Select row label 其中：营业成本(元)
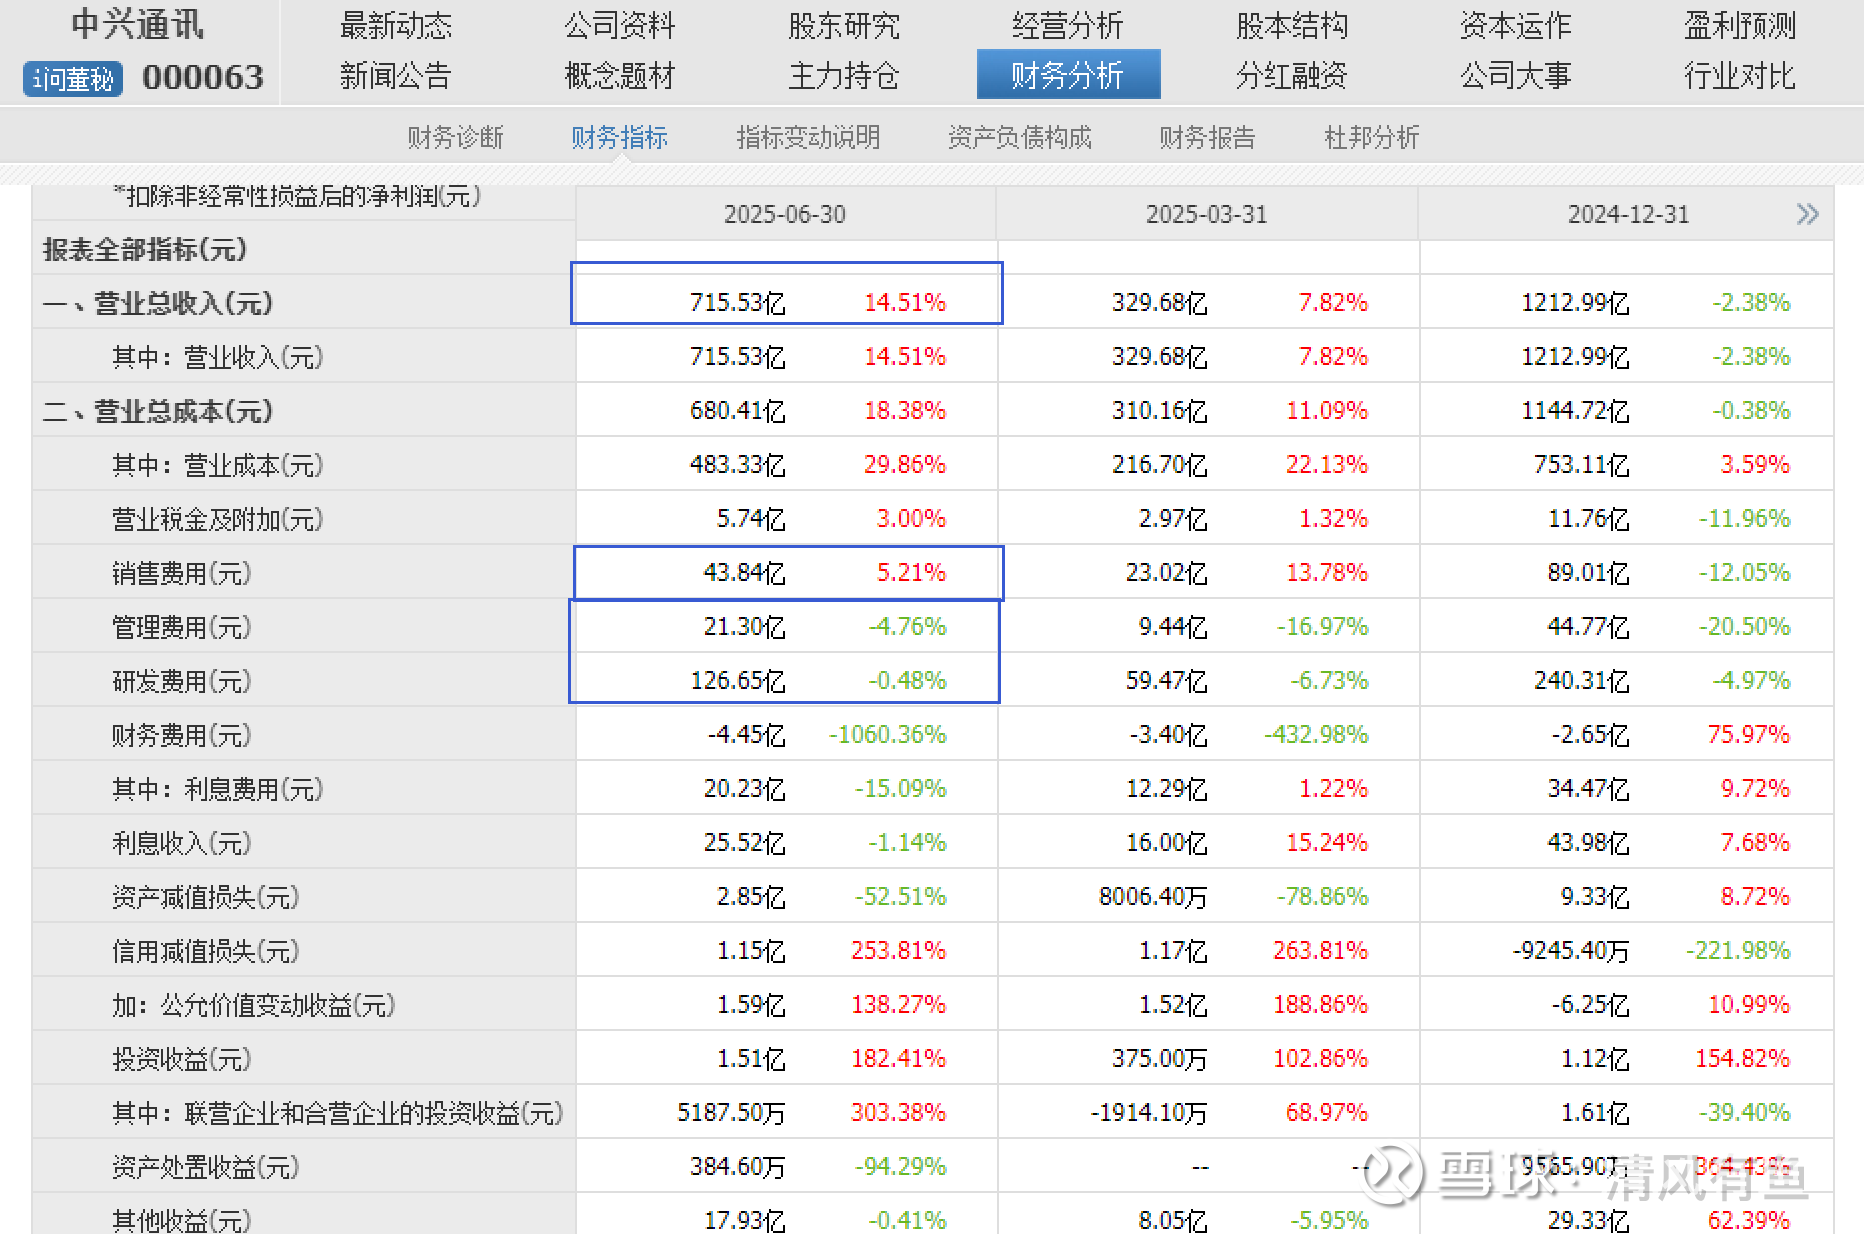This screenshot has height=1234, width=1864. (x=218, y=465)
